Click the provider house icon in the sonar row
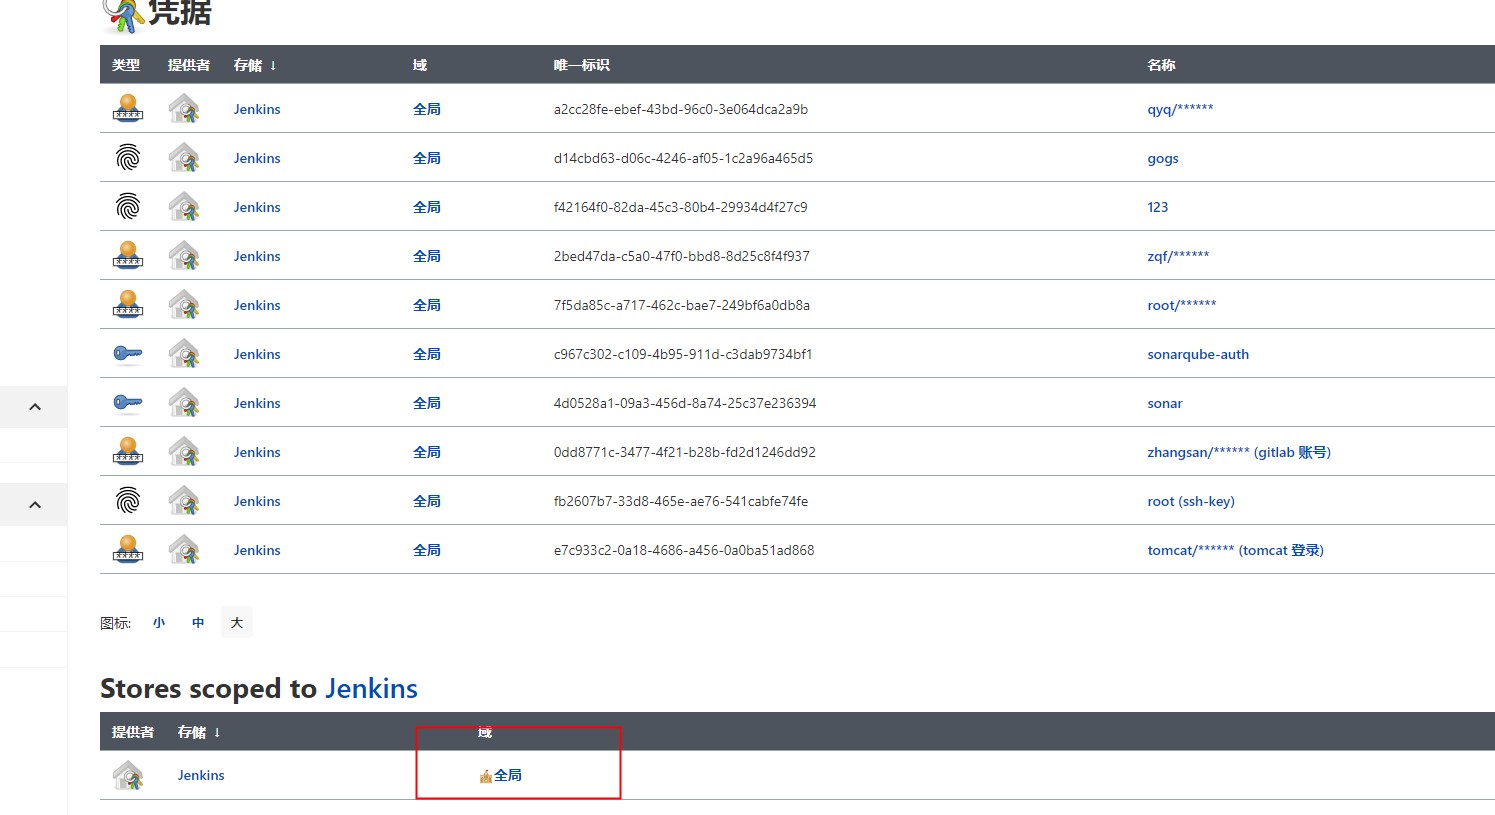This screenshot has height=815, width=1495. point(184,402)
